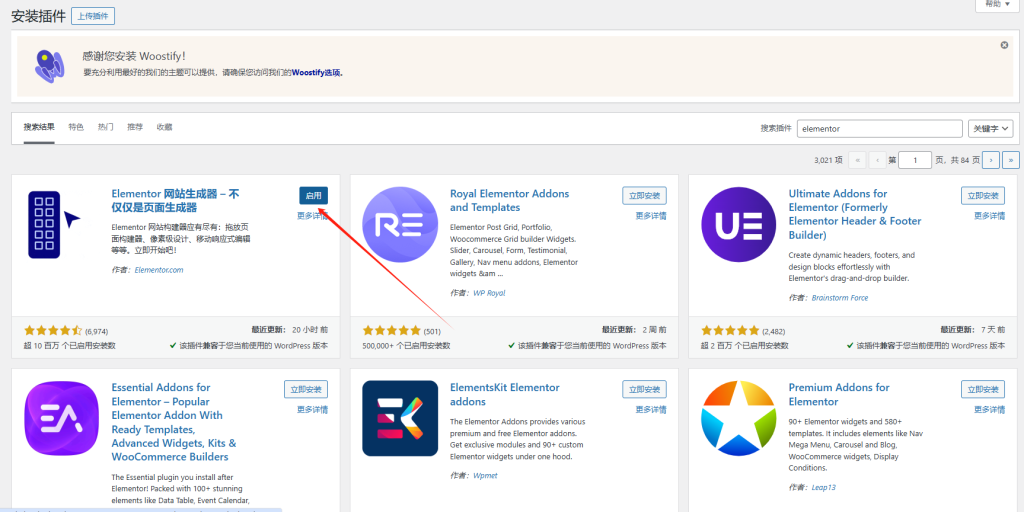
Task: Switch to the 热门 tab
Action: (105, 127)
